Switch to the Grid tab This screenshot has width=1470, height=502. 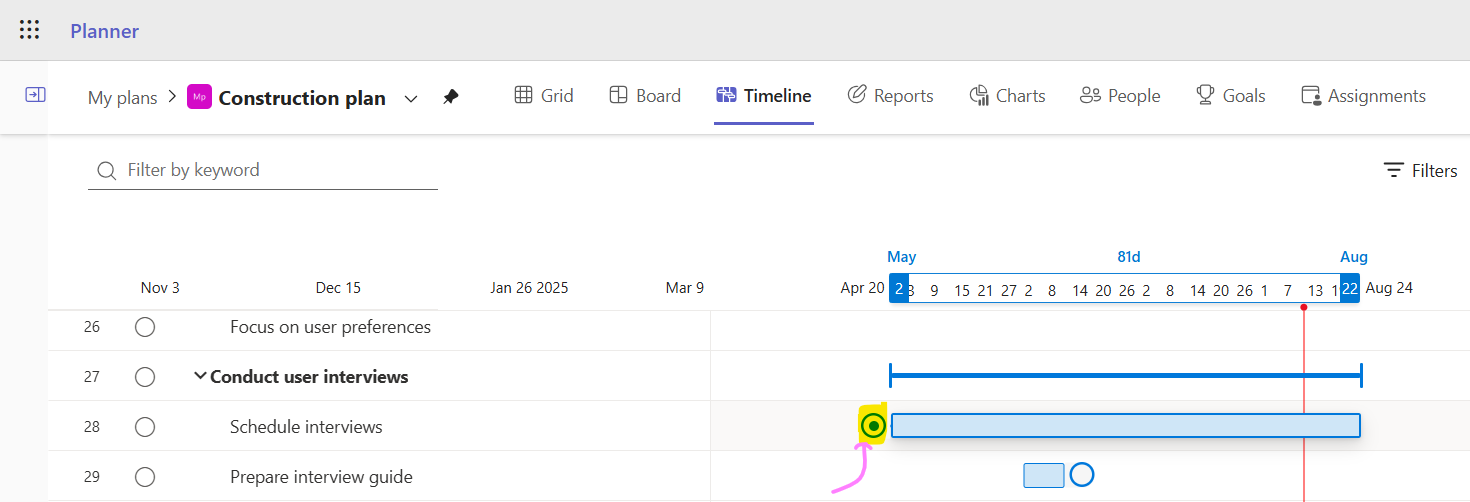coord(544,96)
